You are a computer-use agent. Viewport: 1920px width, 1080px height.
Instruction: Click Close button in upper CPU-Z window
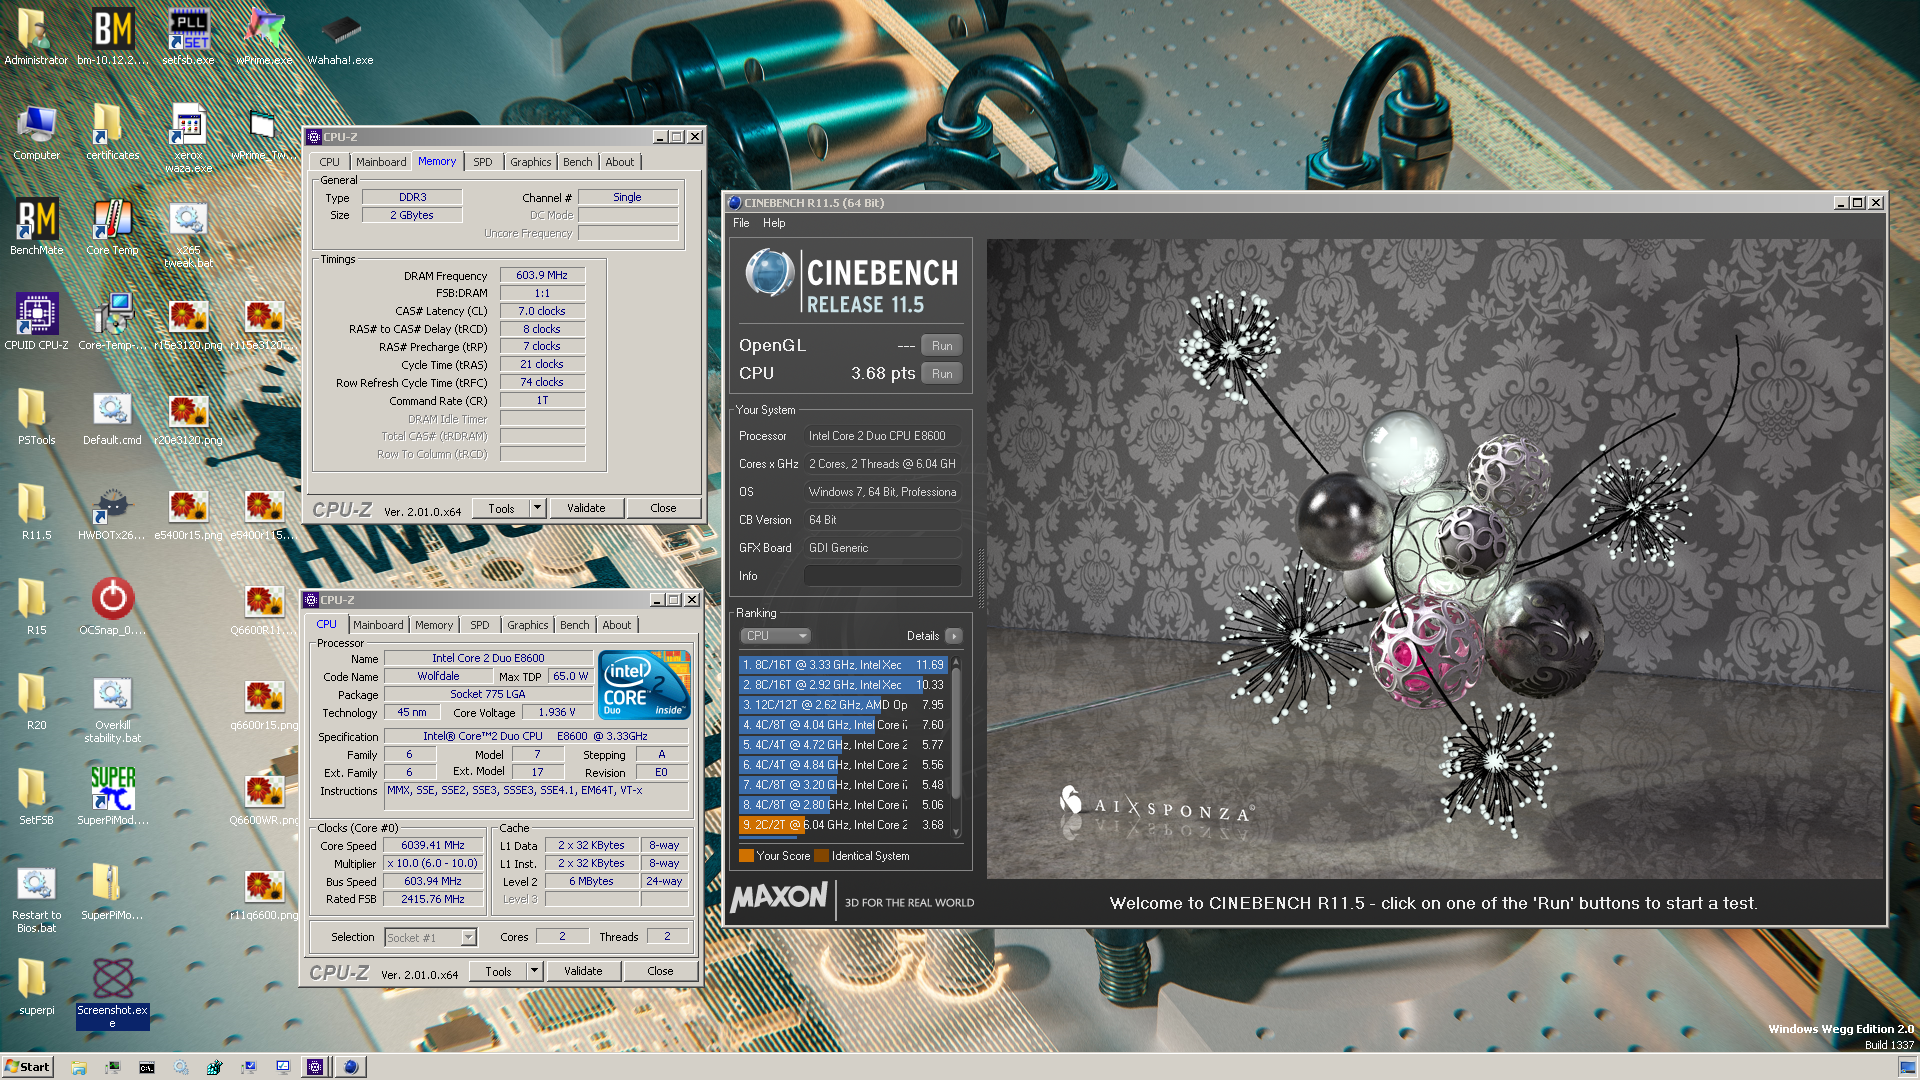click(663, 508)
